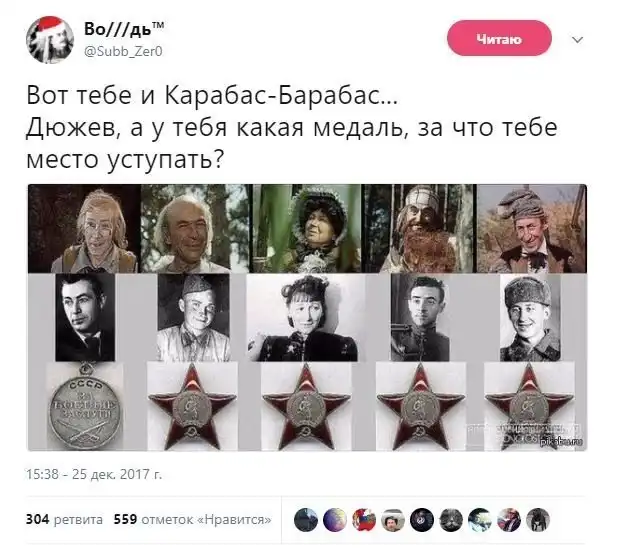Click the tweet author's profile avatar
Viewport: 620px width, 553px height.
point(50,40)
